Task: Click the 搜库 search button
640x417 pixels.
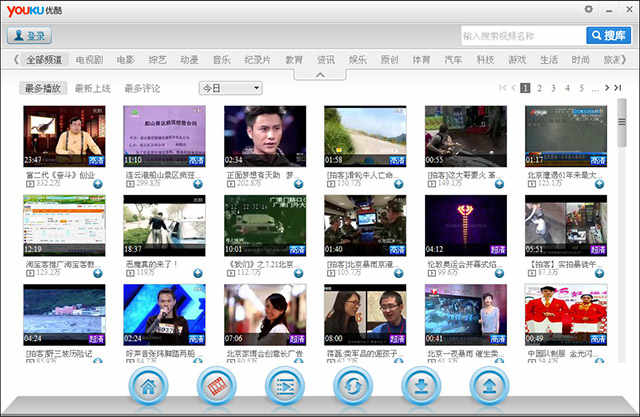Action: point(609,35)
